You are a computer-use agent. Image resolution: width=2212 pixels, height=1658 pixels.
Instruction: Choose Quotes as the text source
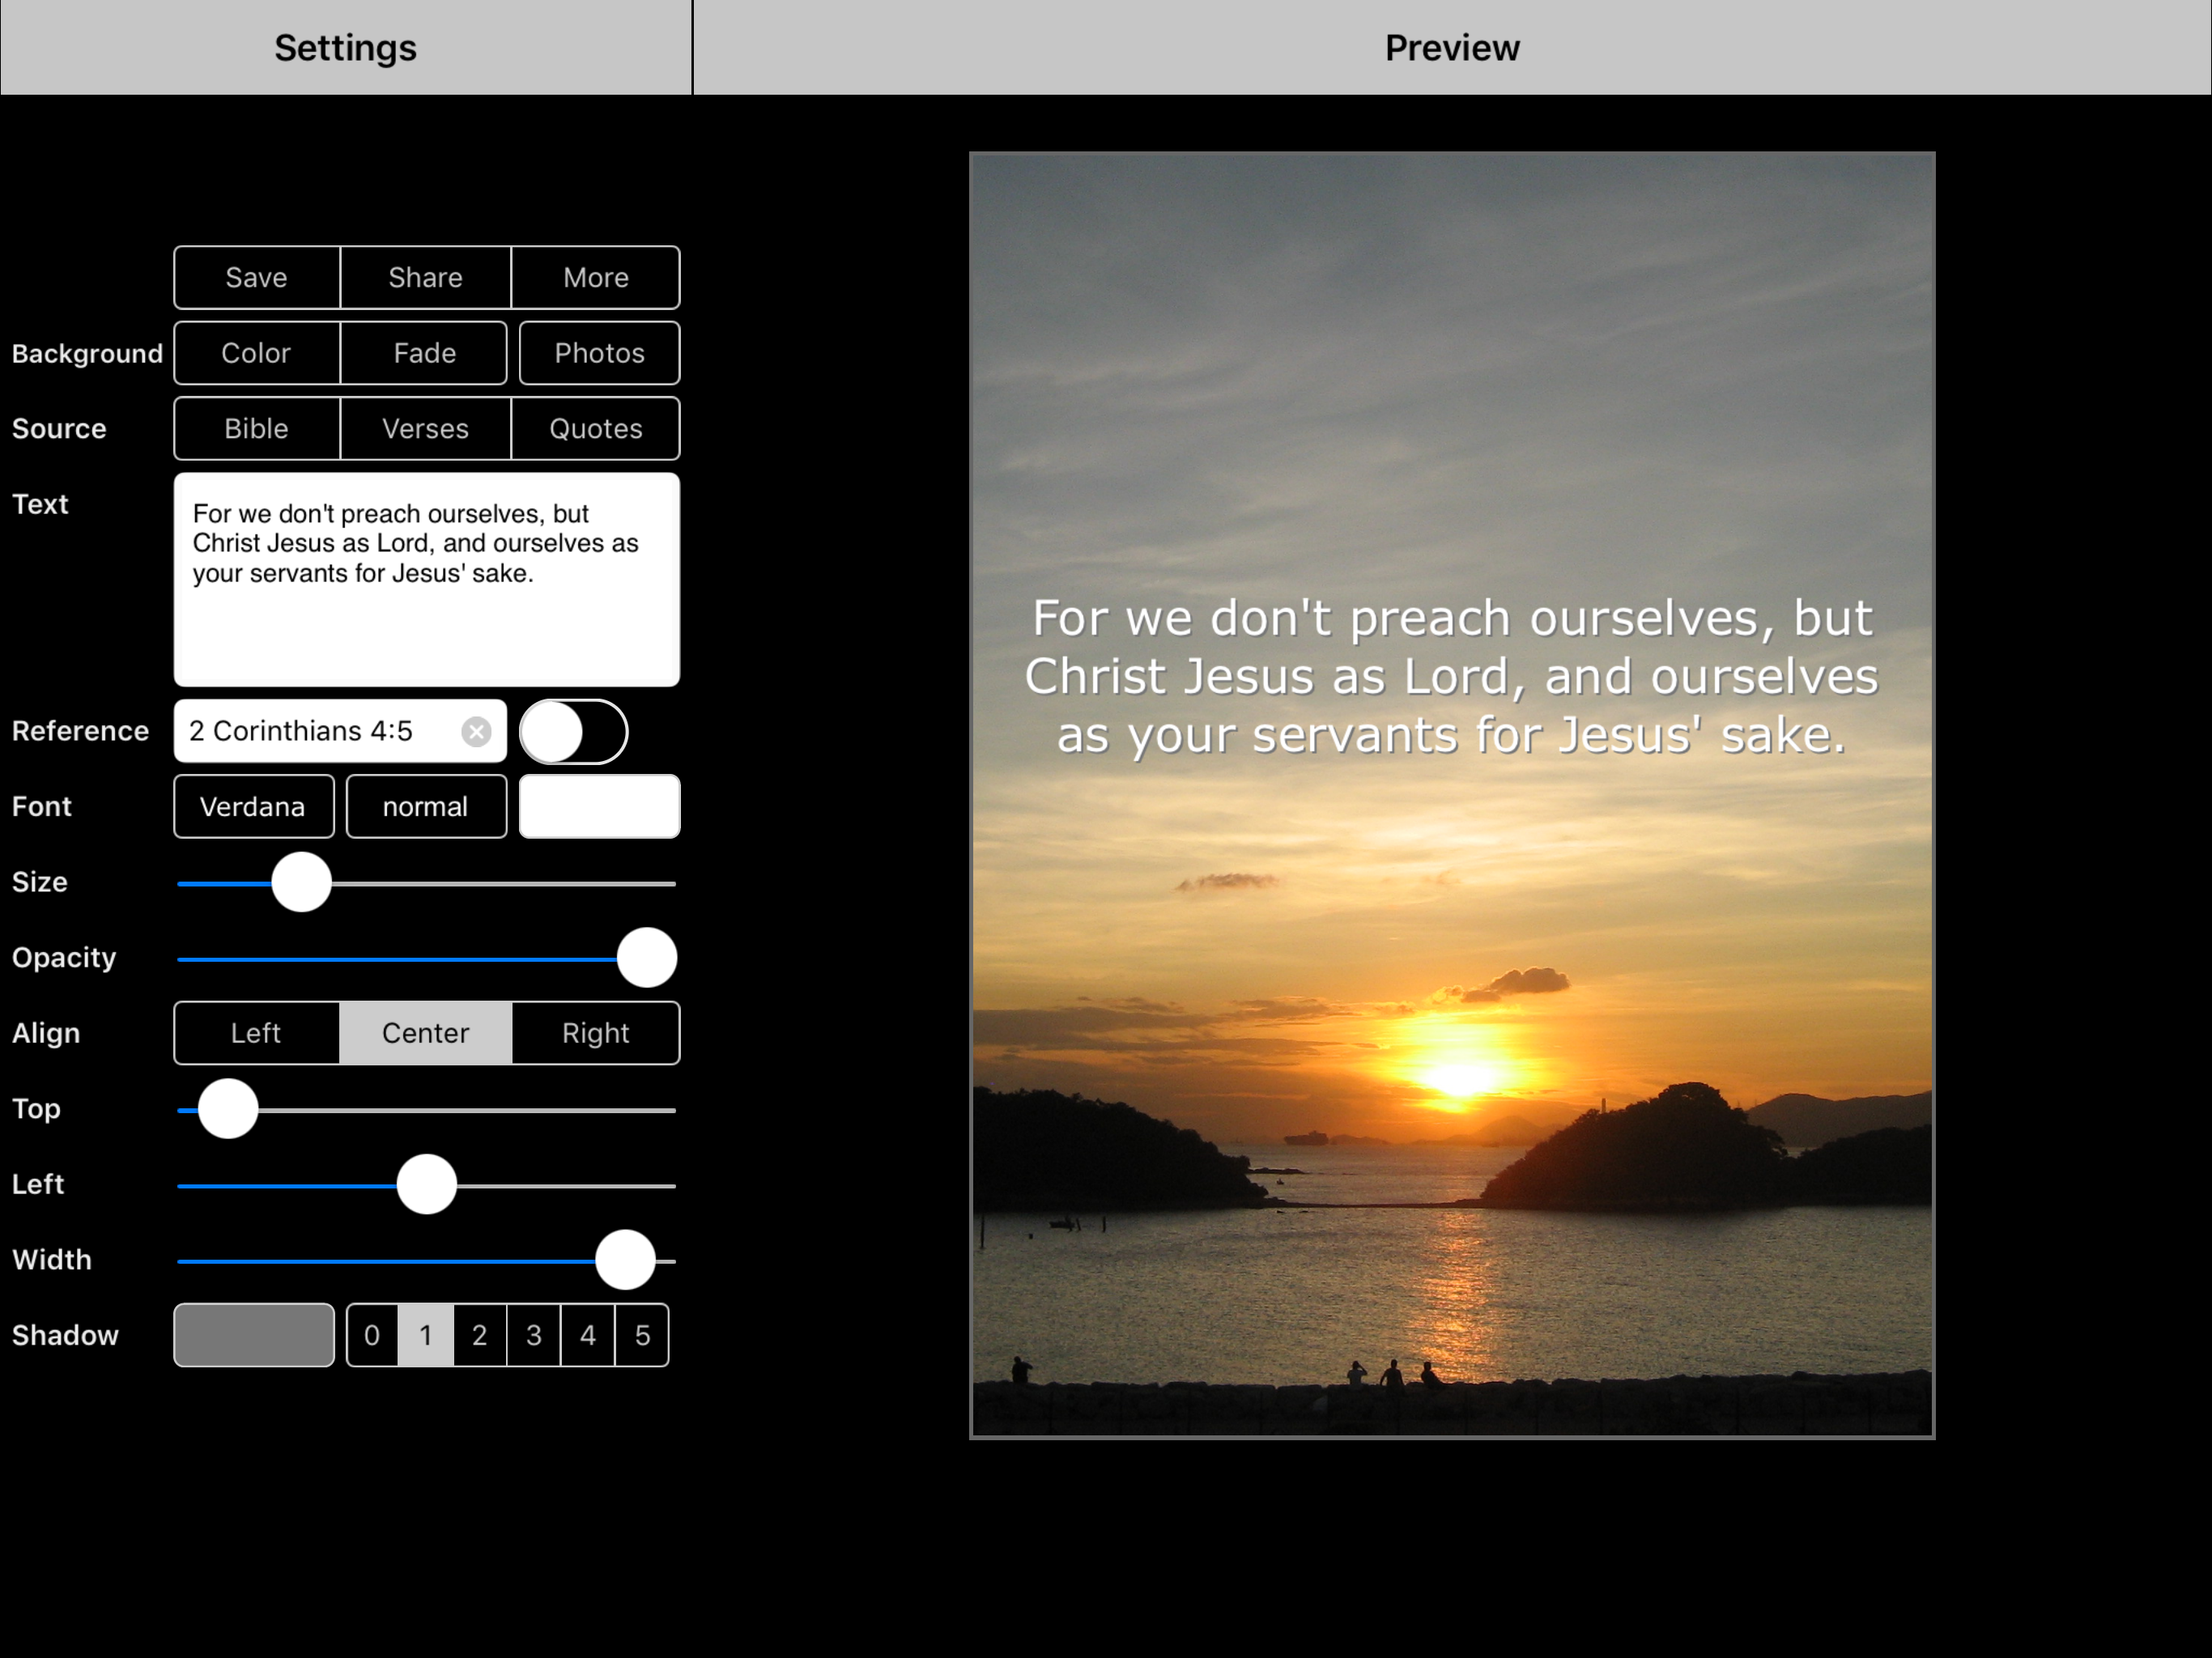(x=596, y=429)
